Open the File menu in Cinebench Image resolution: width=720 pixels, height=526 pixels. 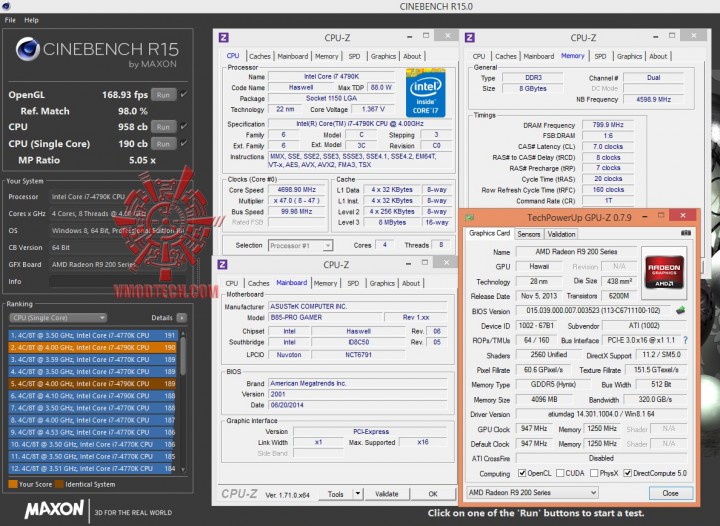click(10, 20)
